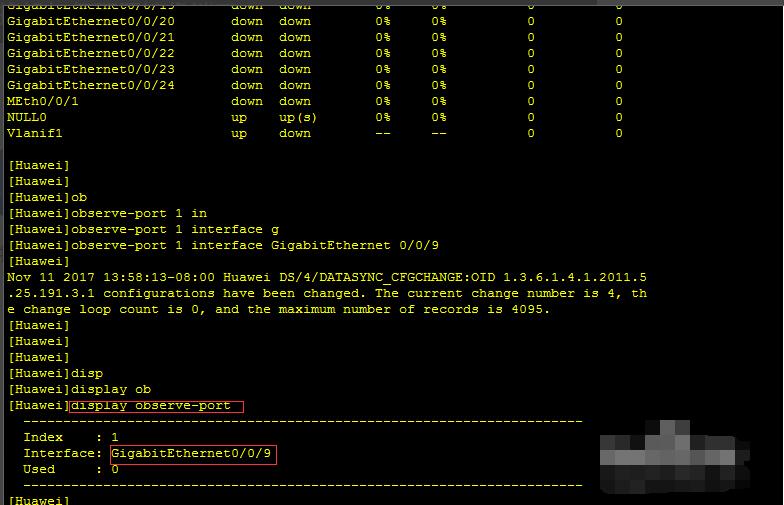Click the observe-port 1 in command line
784x505 pixels.
point(108,214)
